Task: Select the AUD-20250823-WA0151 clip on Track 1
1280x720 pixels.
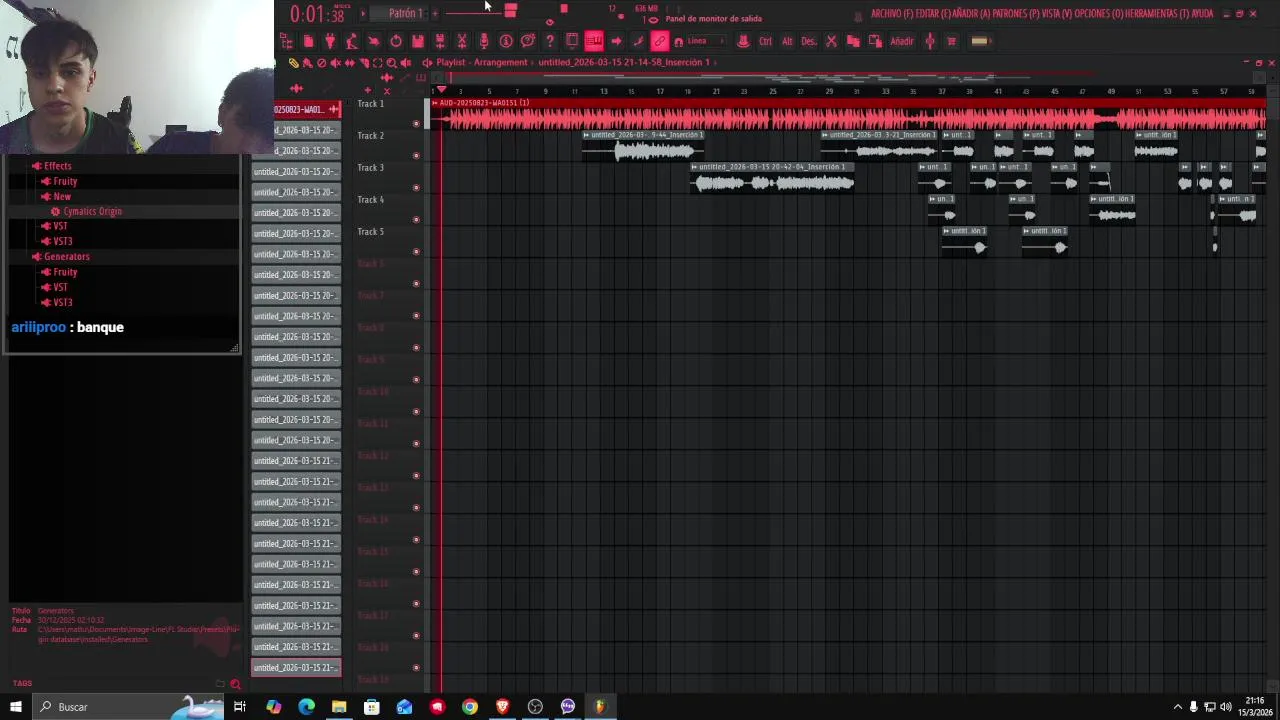Action: (850, 115)
